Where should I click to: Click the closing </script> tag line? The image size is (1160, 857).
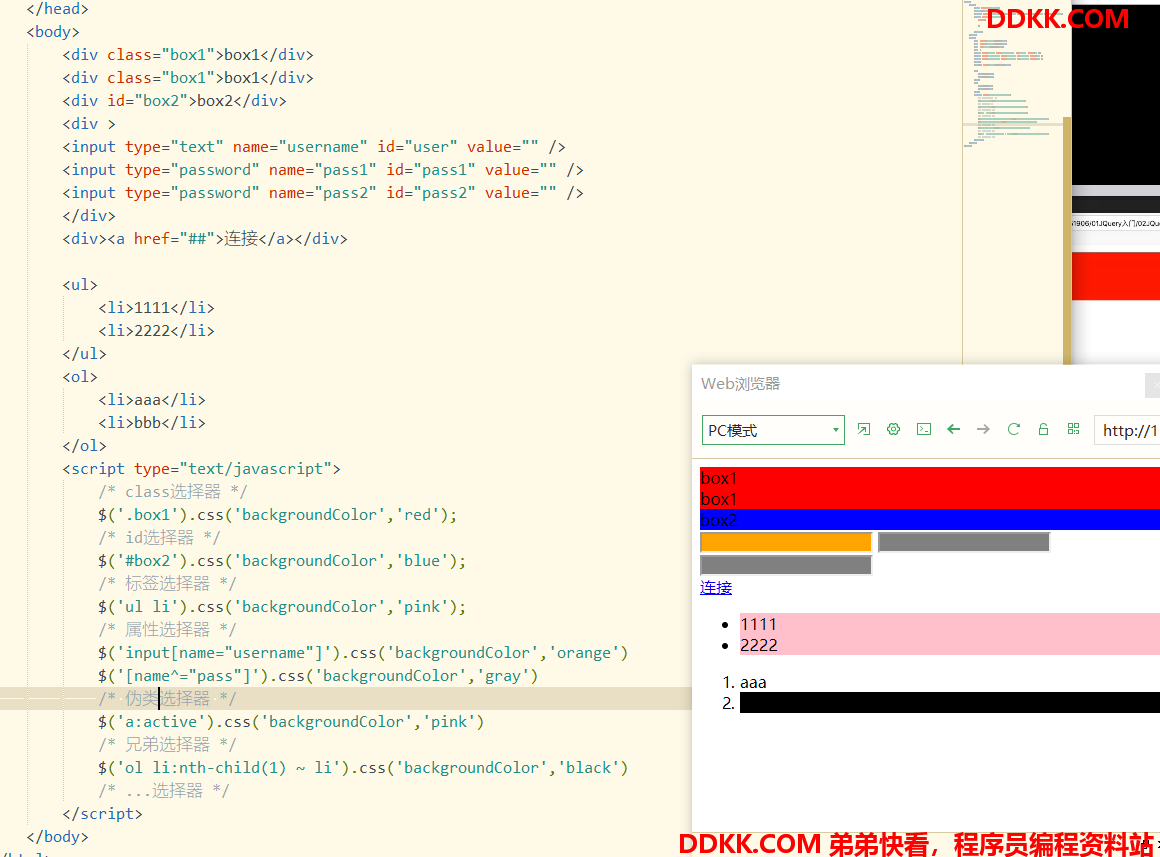click(x=102, y=813)
